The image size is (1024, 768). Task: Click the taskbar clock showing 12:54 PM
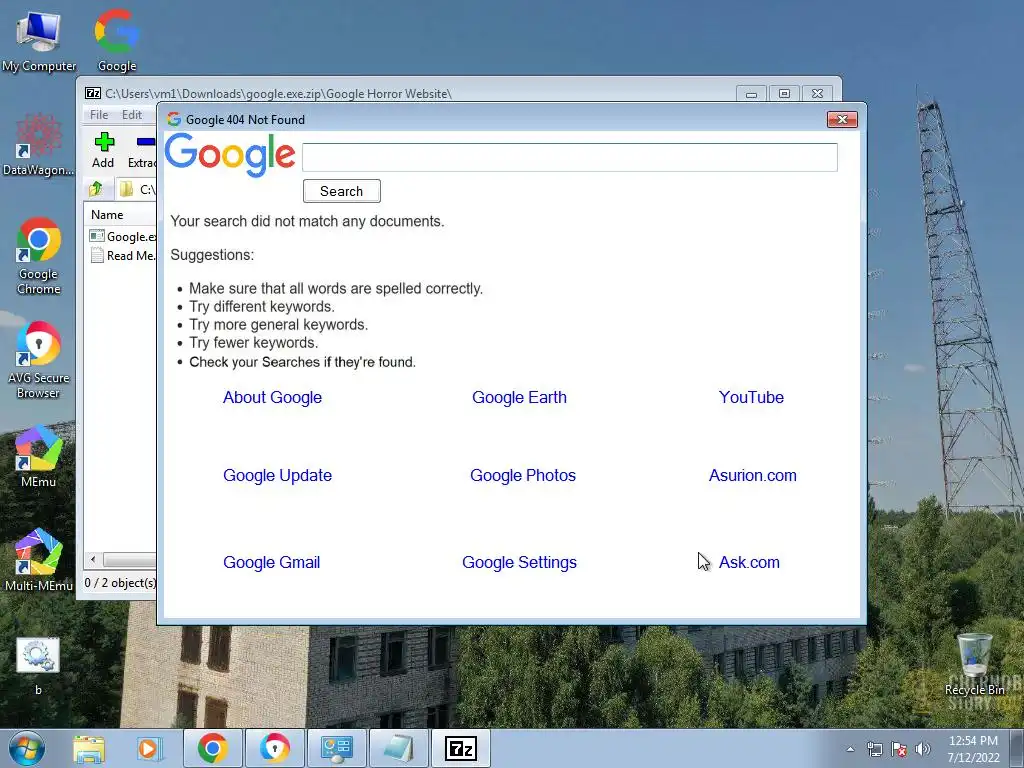pyautogui.click(x=973, y=749)
